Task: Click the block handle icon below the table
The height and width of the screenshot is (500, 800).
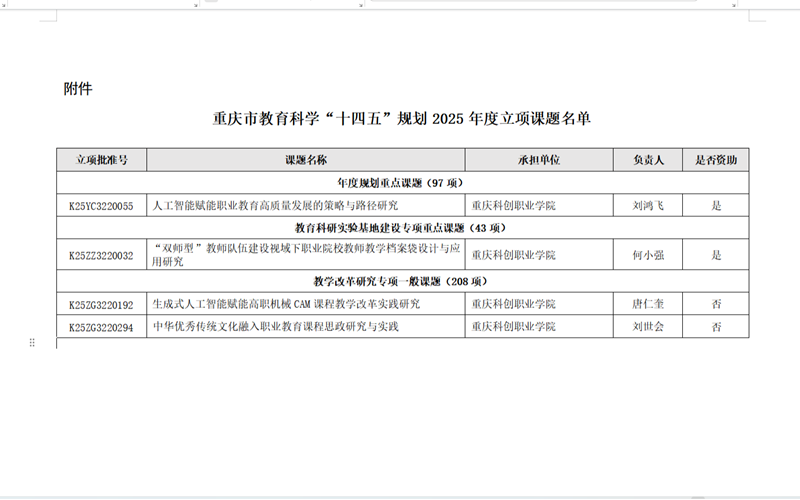Action: (x=32, y=343)
